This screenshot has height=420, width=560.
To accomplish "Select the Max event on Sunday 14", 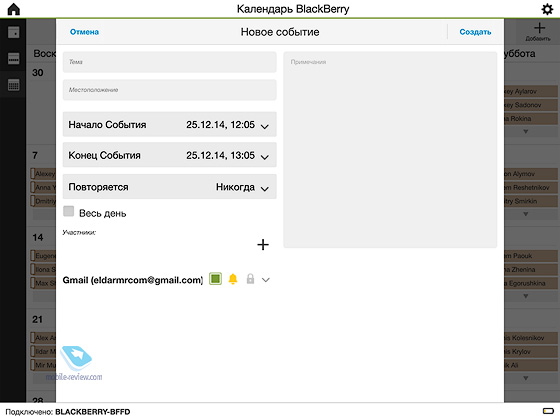I will (x=43, y=283).
